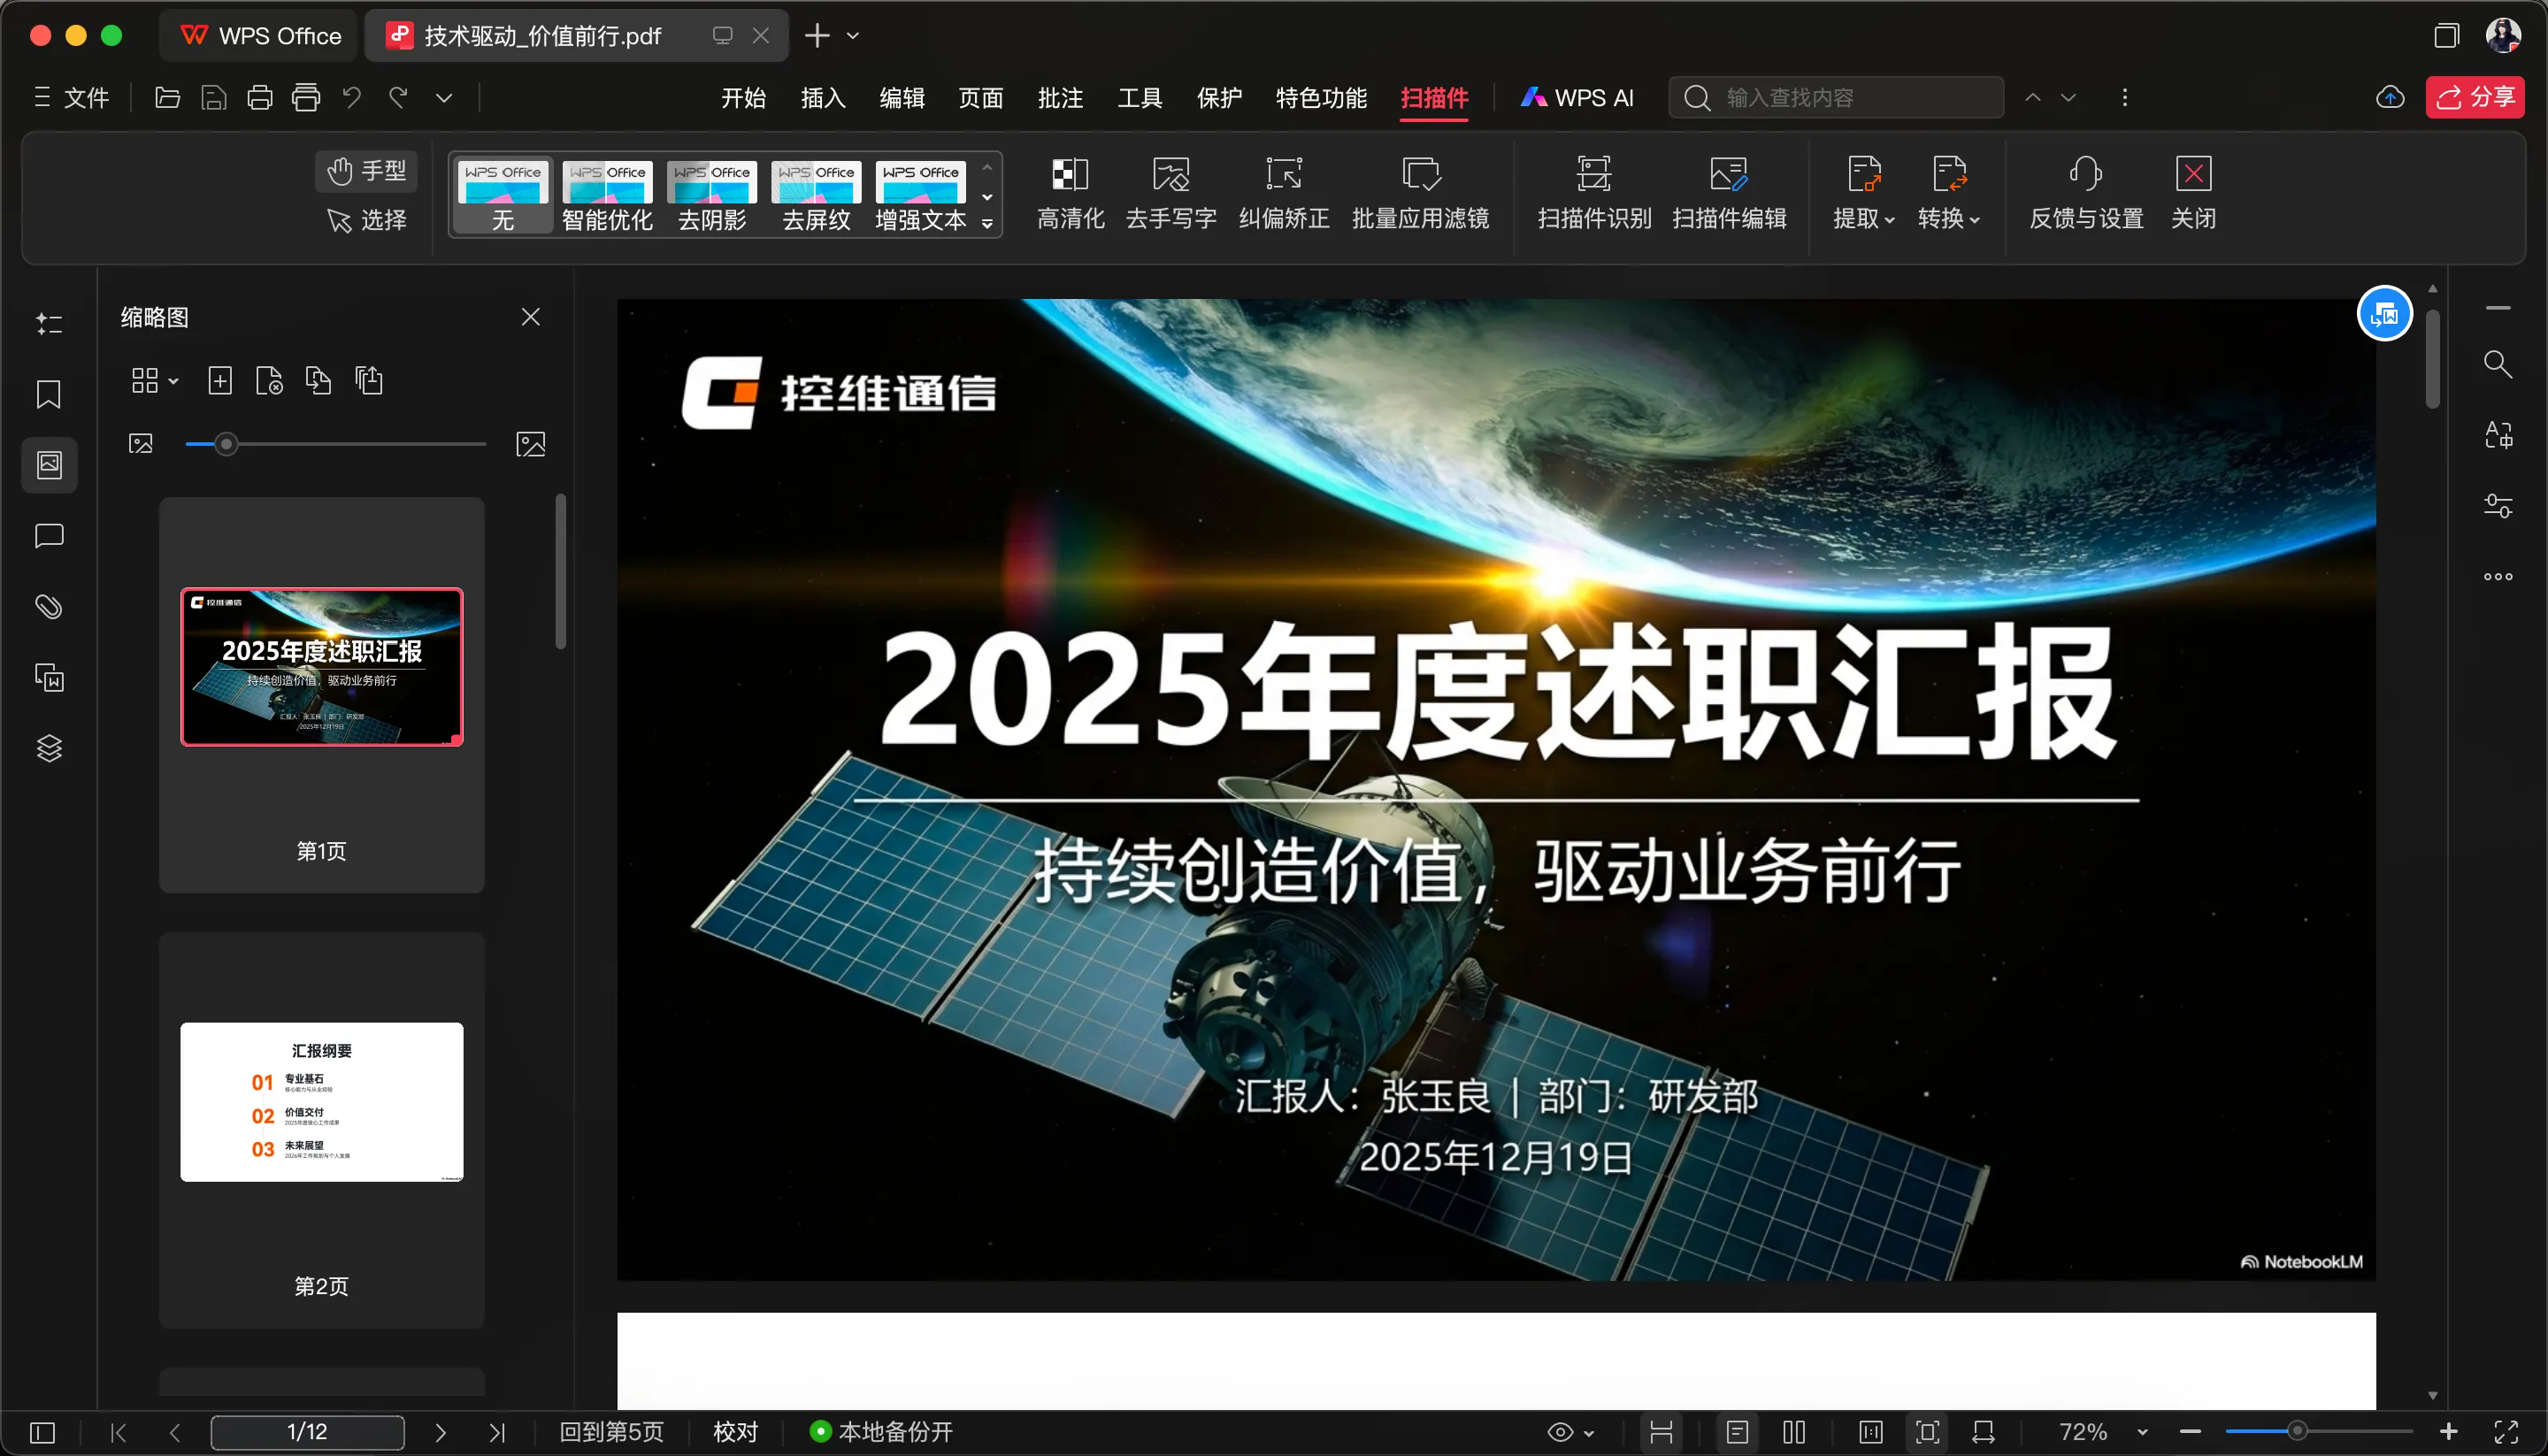2548x1456 pixels.
Task: Open 反馈与设置 feedback settings
Action: coord(2086,194)
